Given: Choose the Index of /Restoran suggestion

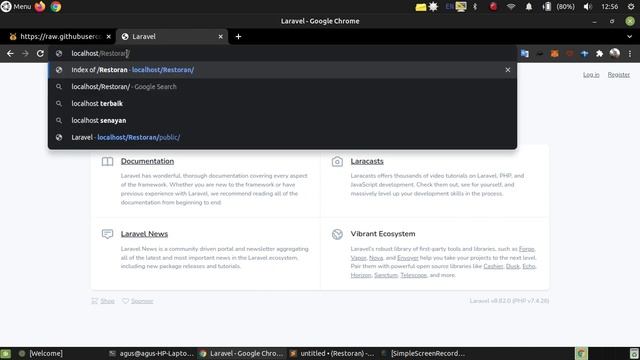Looking at the screenshot, I should tap(282, 70).
